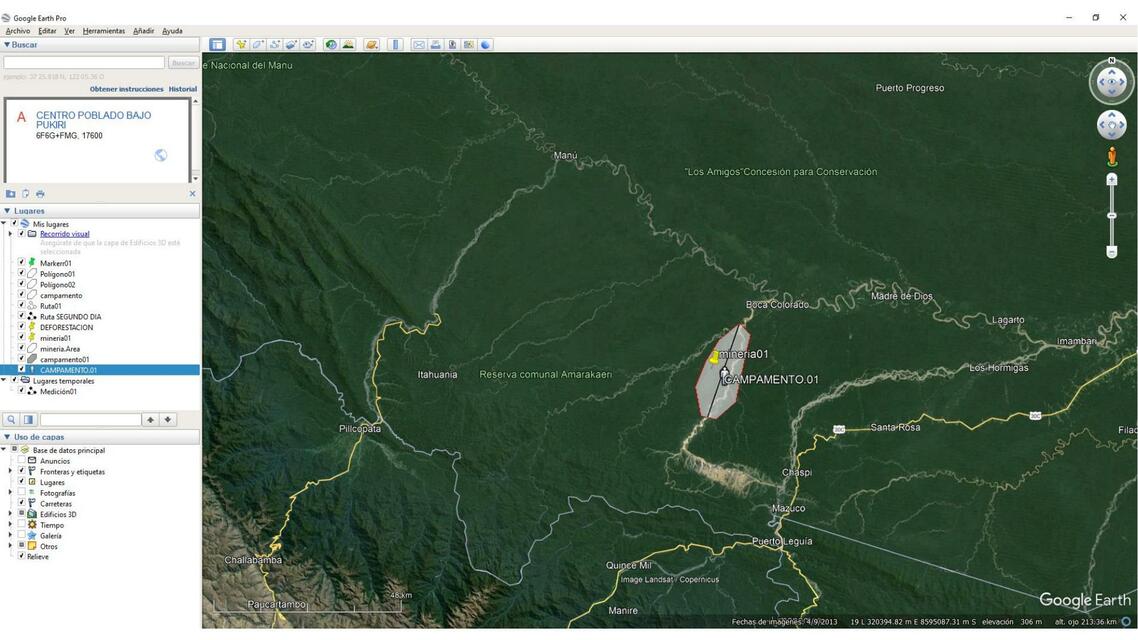Click the Add Placemark pushpin icon
1138x640 pixels.
tap(241, 45)
